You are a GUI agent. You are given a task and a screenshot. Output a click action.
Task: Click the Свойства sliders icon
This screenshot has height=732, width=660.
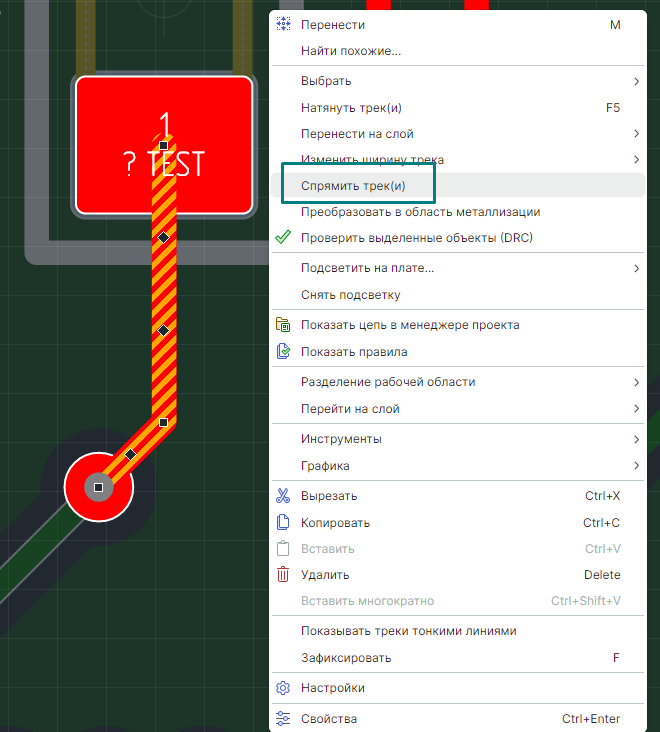click(x=283, y=719)
